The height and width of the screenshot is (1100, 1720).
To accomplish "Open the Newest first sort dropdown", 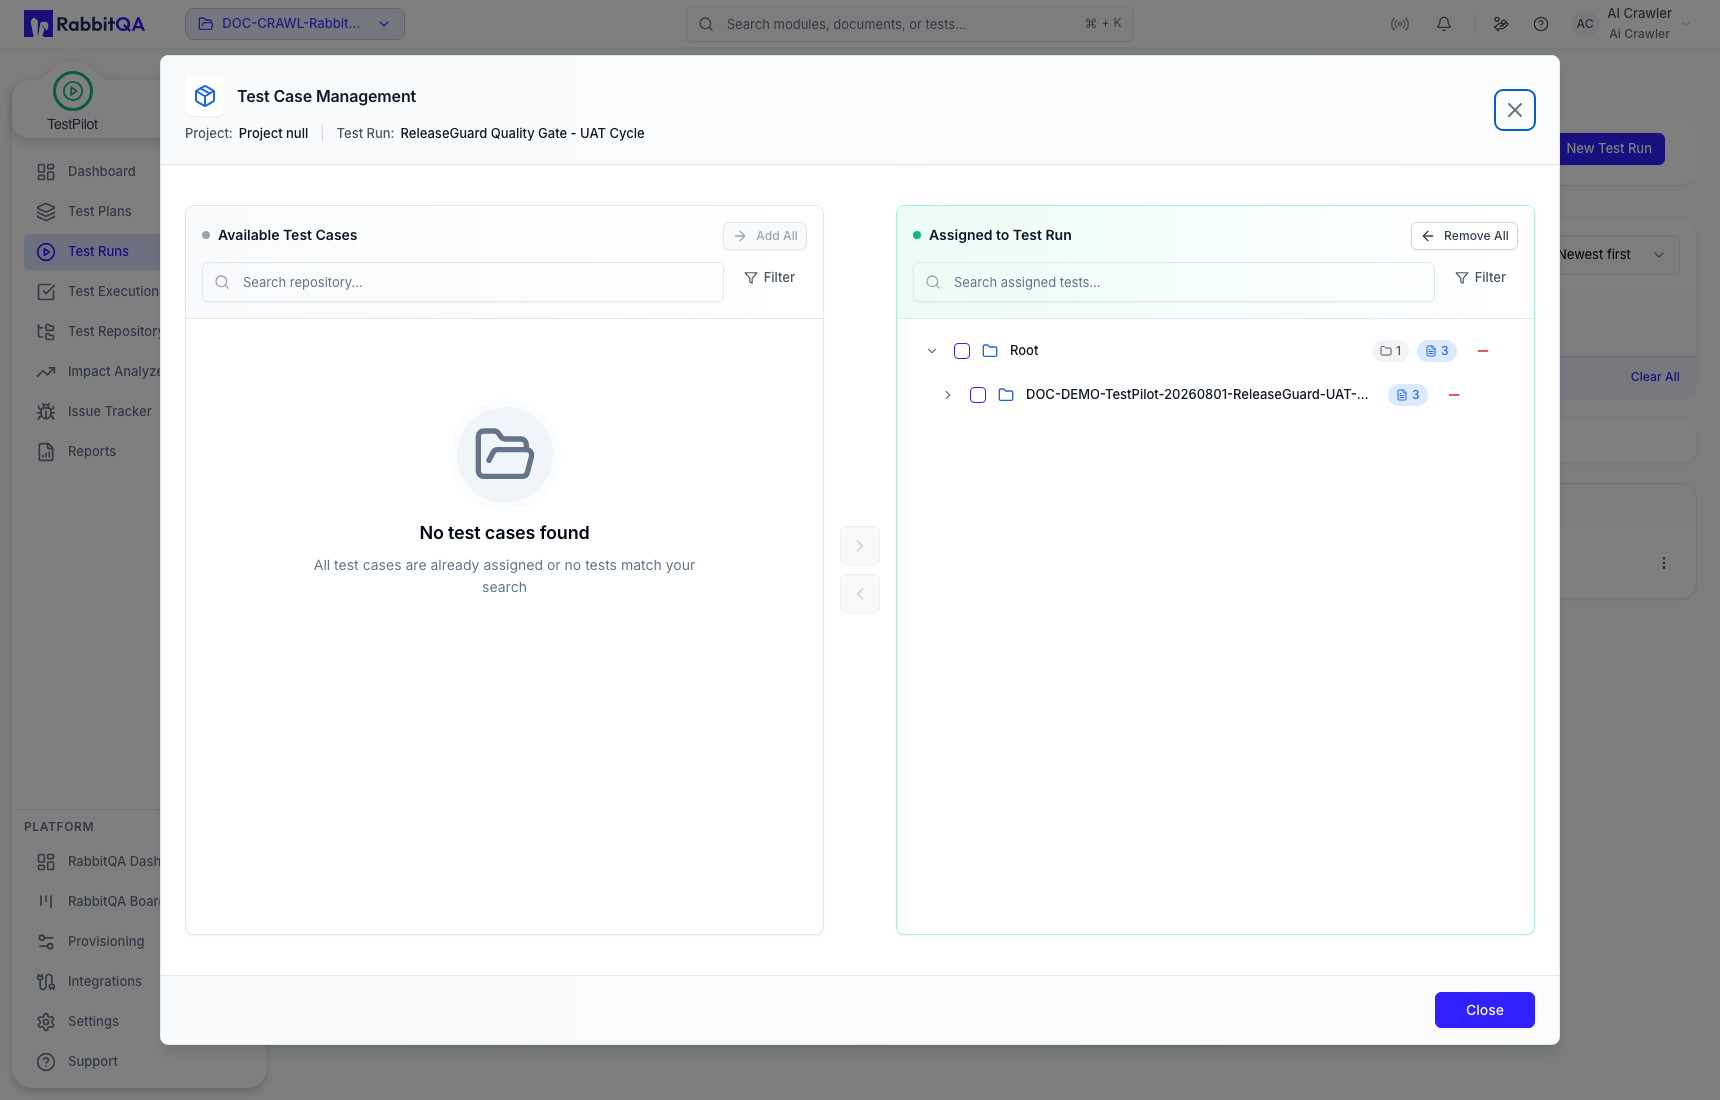I will pyautogui.click(x=1611, y=255).
